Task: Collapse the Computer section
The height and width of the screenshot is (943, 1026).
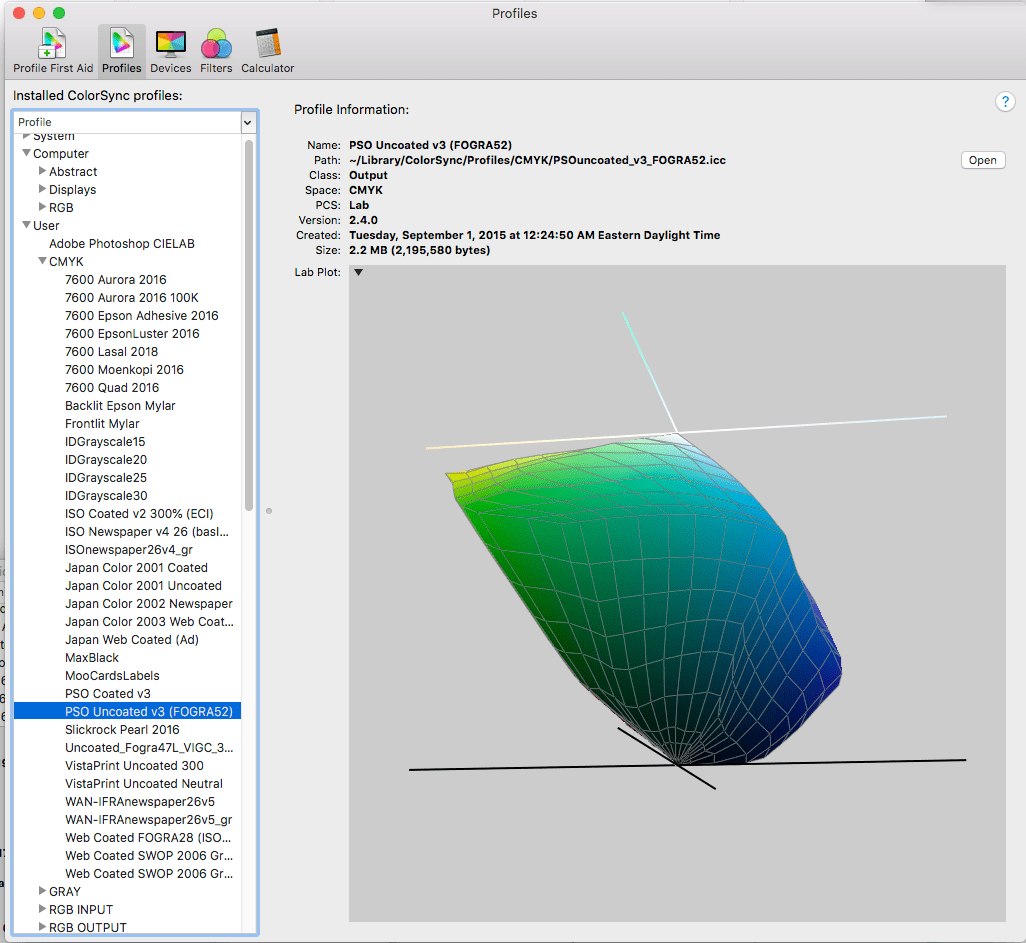Action: (25, 153)
